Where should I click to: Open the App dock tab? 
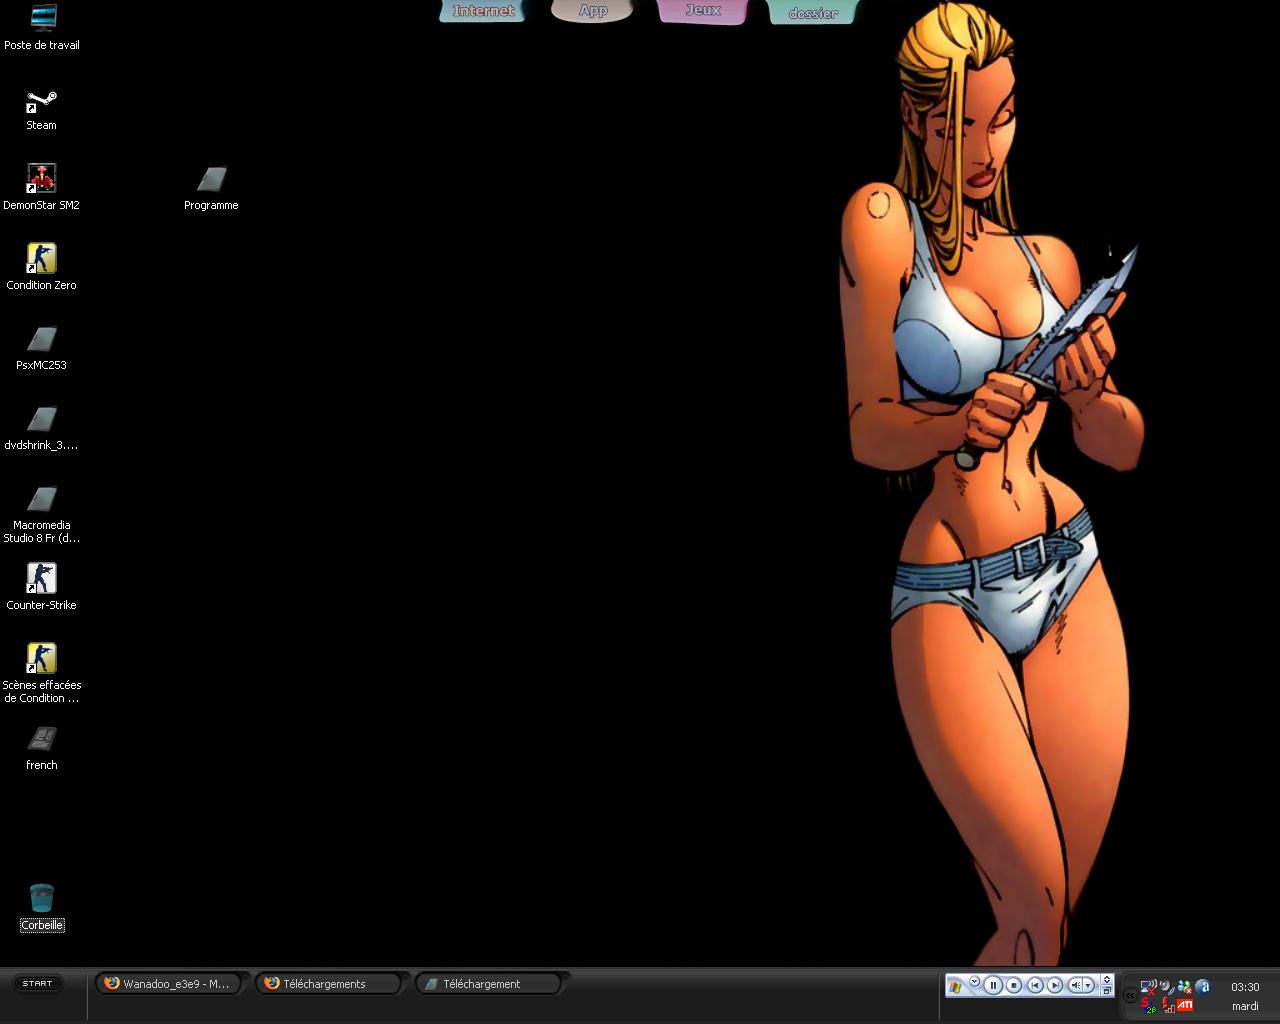pyautogui.click(x=592, y=11)
